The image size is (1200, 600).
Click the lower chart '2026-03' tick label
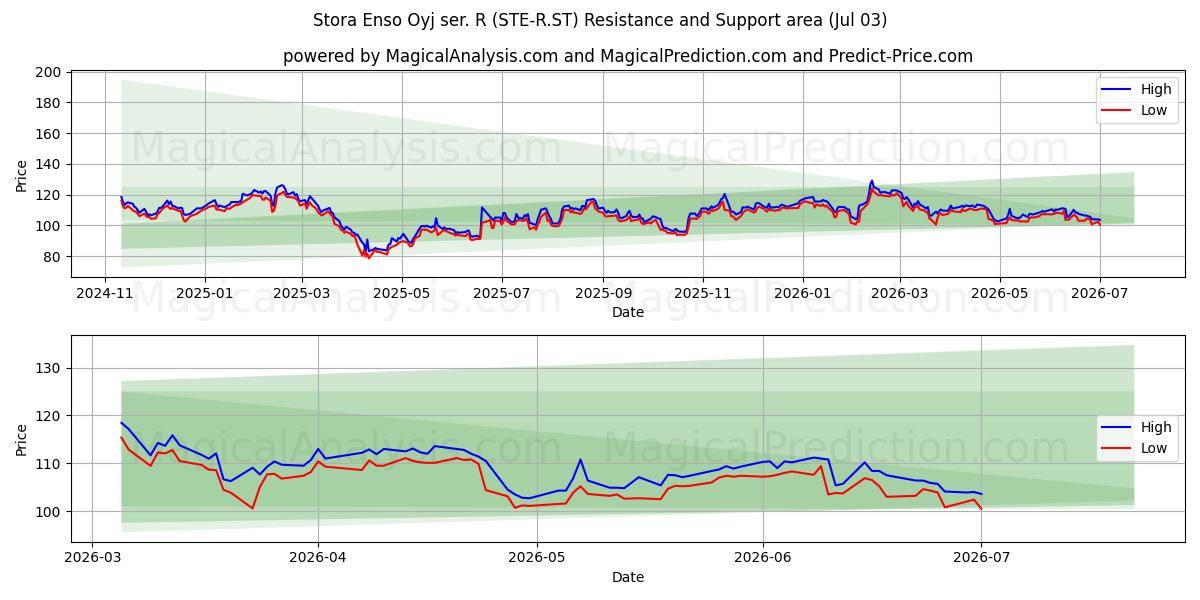click(92, 559)
